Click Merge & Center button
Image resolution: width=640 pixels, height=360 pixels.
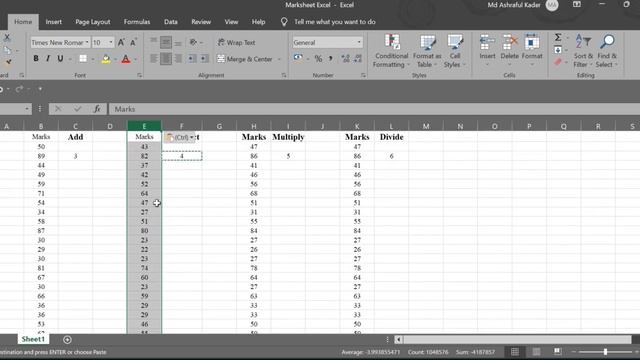[245, 59]
